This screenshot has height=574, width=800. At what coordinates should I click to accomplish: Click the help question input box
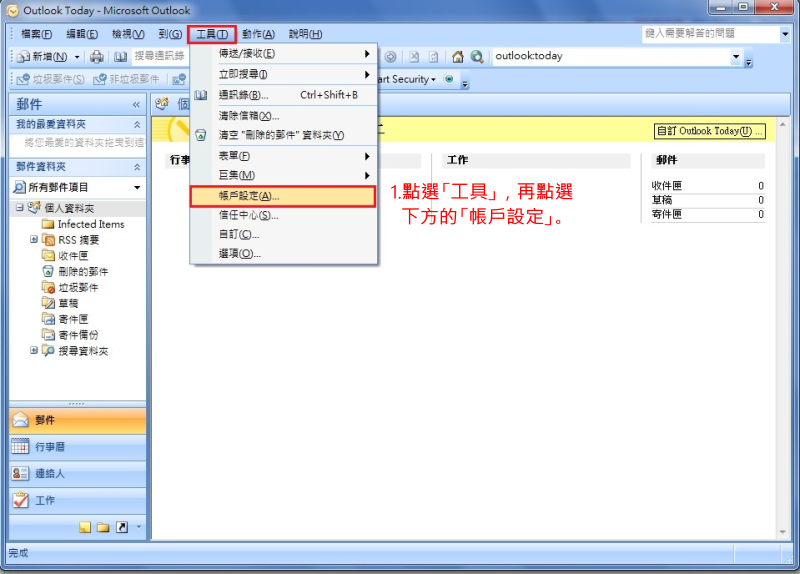coord(710,34)
